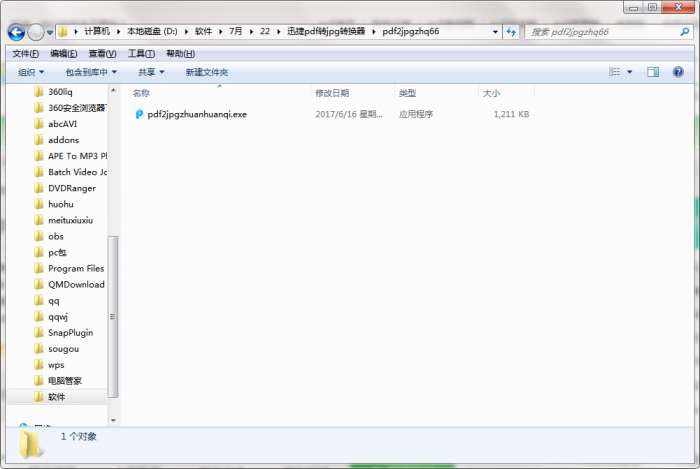Select the DVDRanger folder in tree
The image size is (700, 469).
(72, 188)
